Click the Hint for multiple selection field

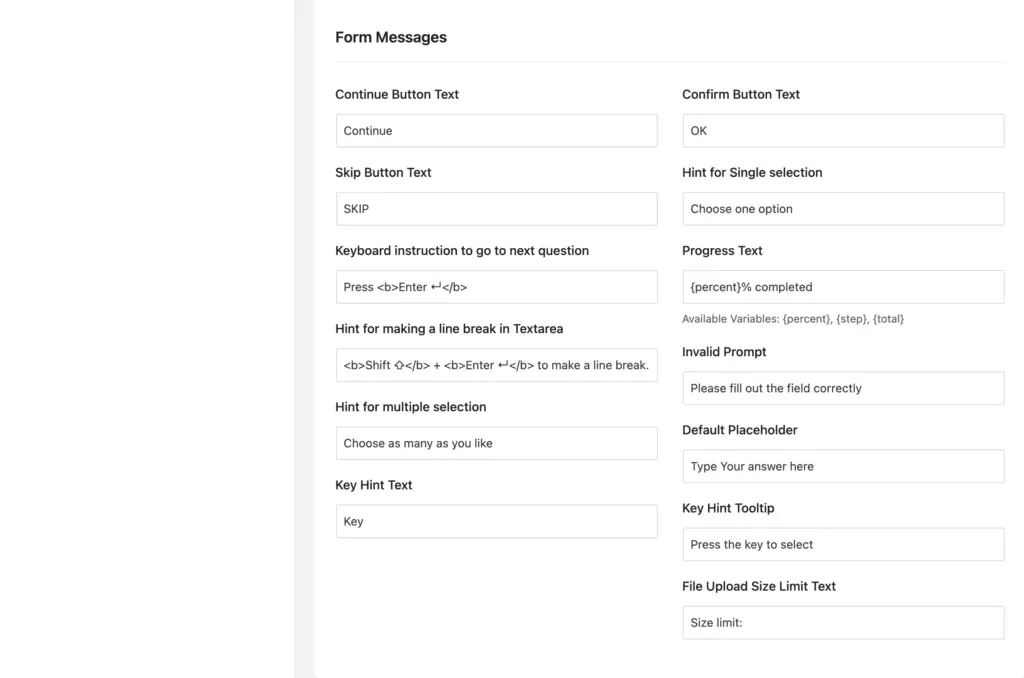click(496, 443)
